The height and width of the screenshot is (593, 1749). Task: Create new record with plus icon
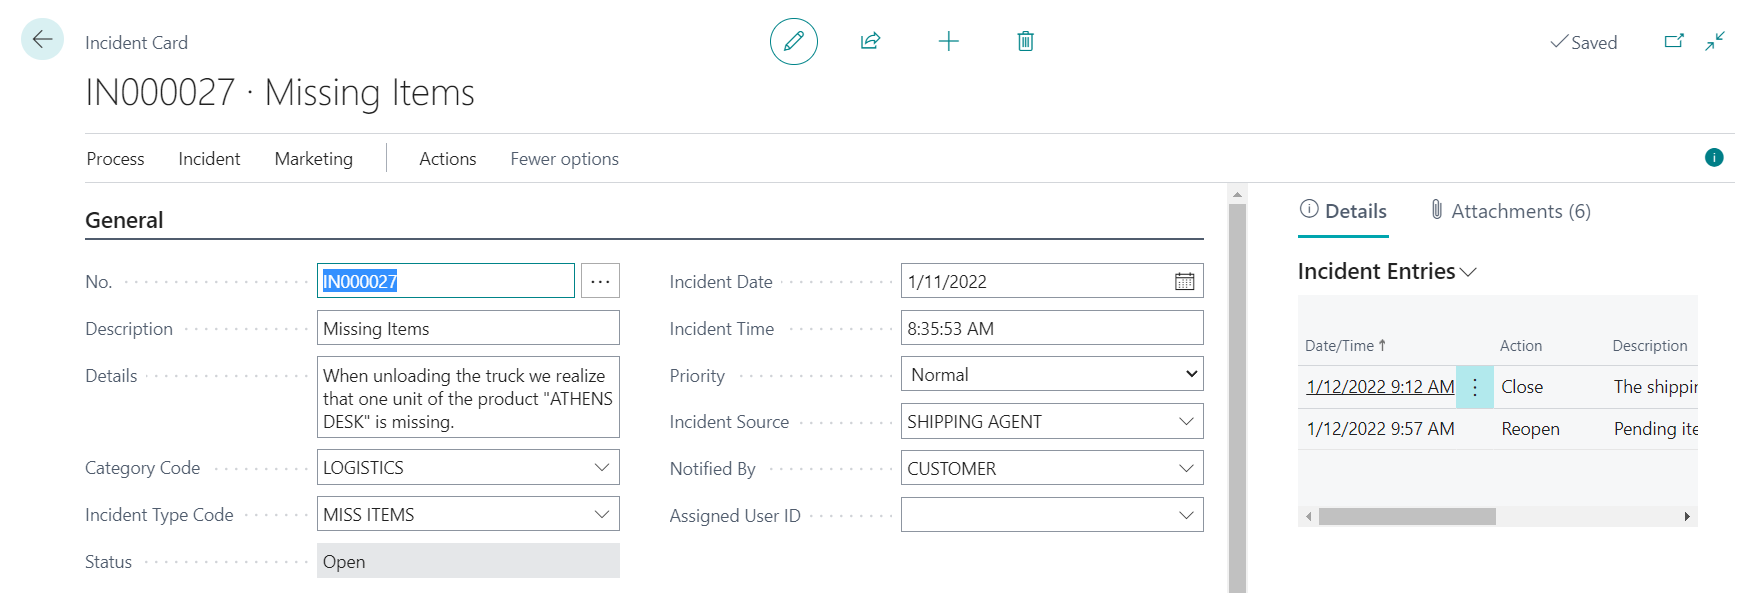pos(949,41)
